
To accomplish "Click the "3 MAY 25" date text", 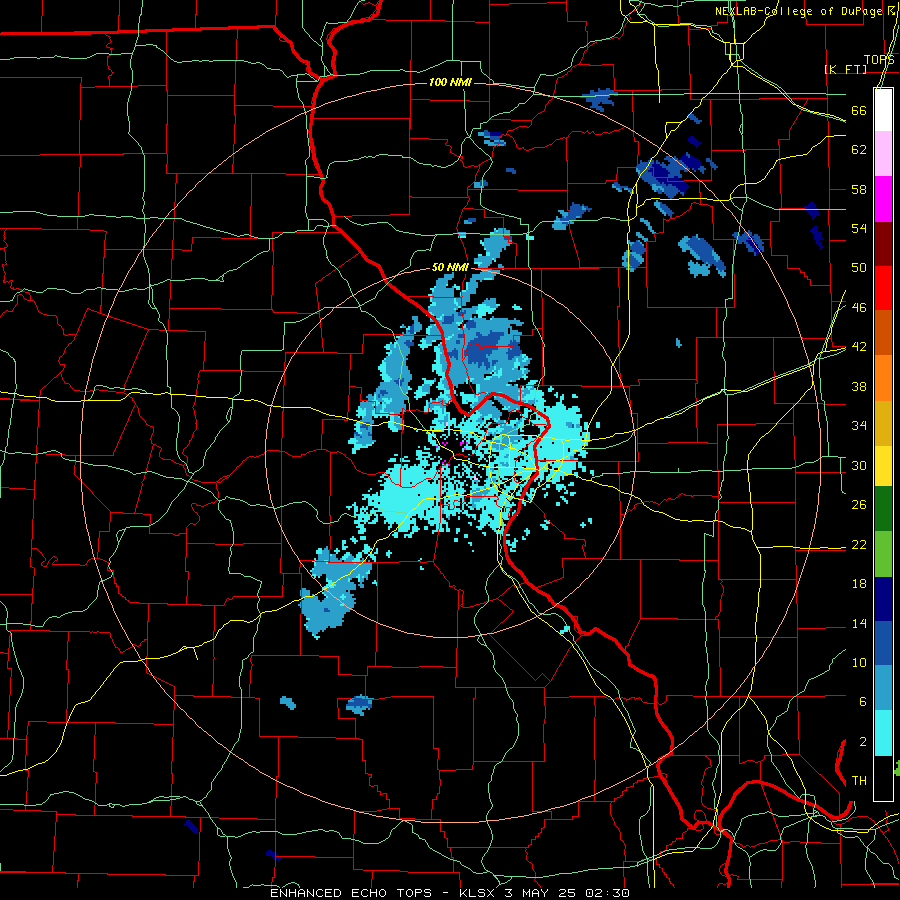I will tap(541, 893).
